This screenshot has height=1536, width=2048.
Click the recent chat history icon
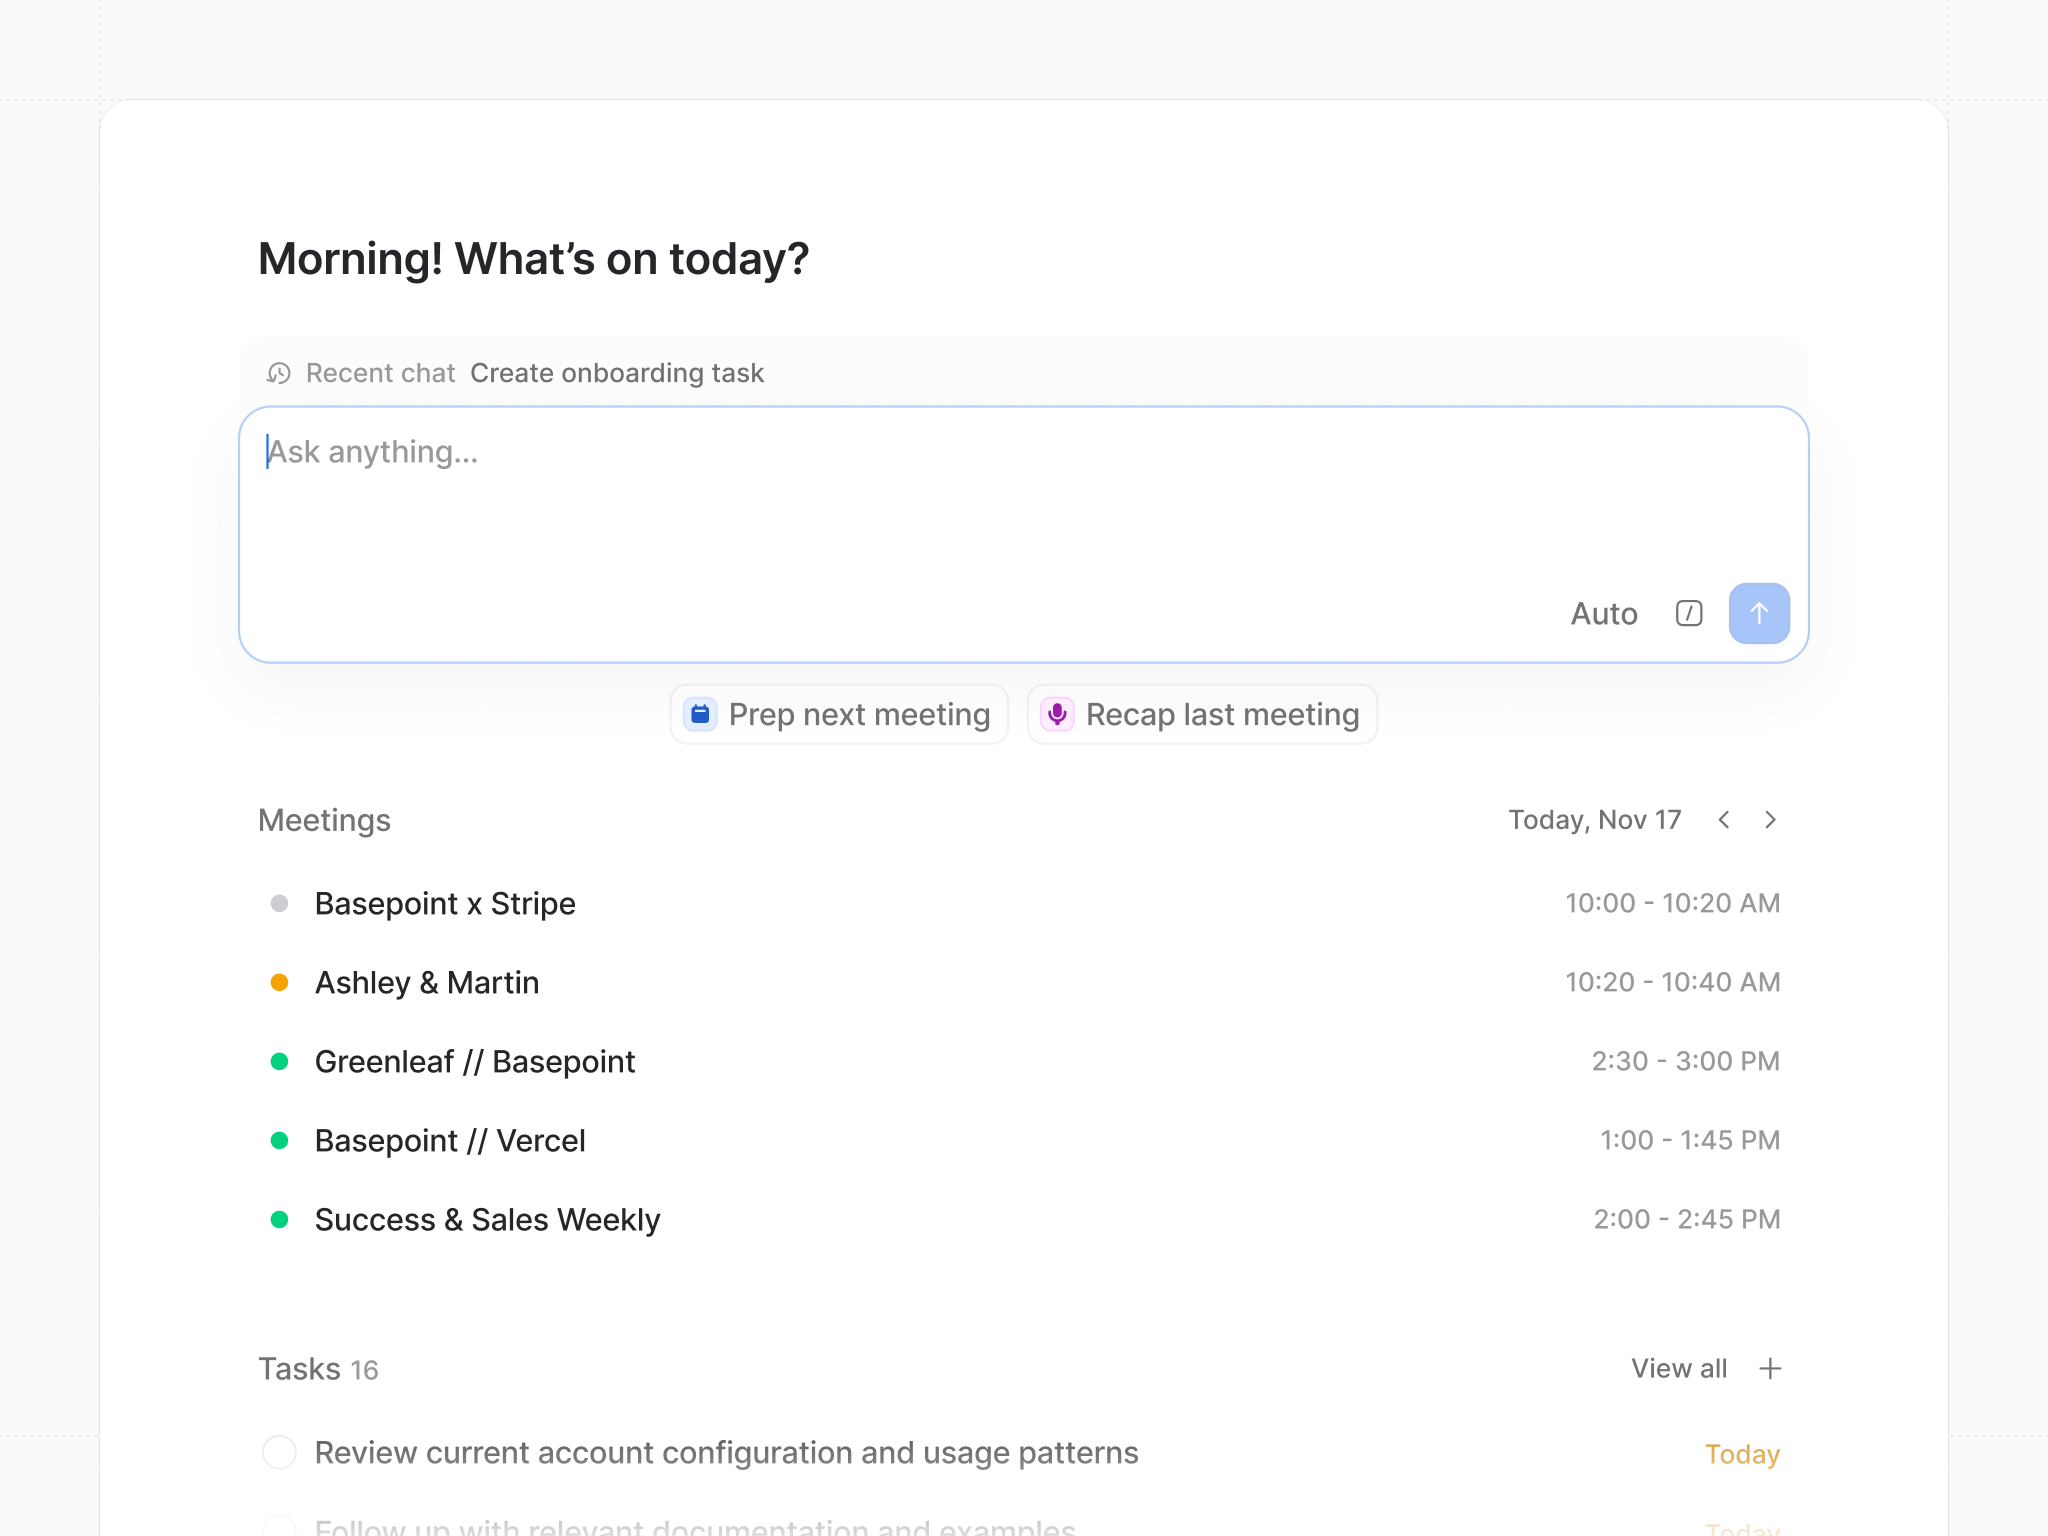click(x=279, y=373)
